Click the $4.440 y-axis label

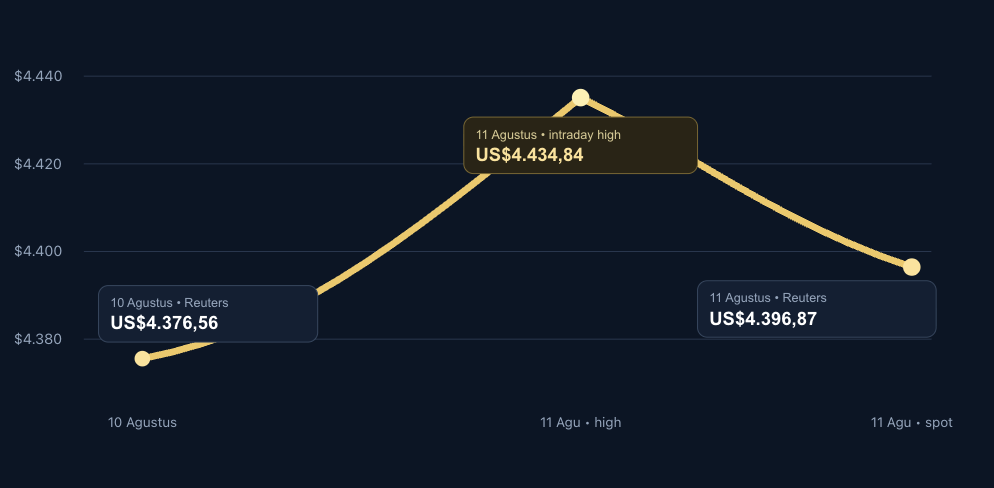pyautogui.click(x=38, y=77)
